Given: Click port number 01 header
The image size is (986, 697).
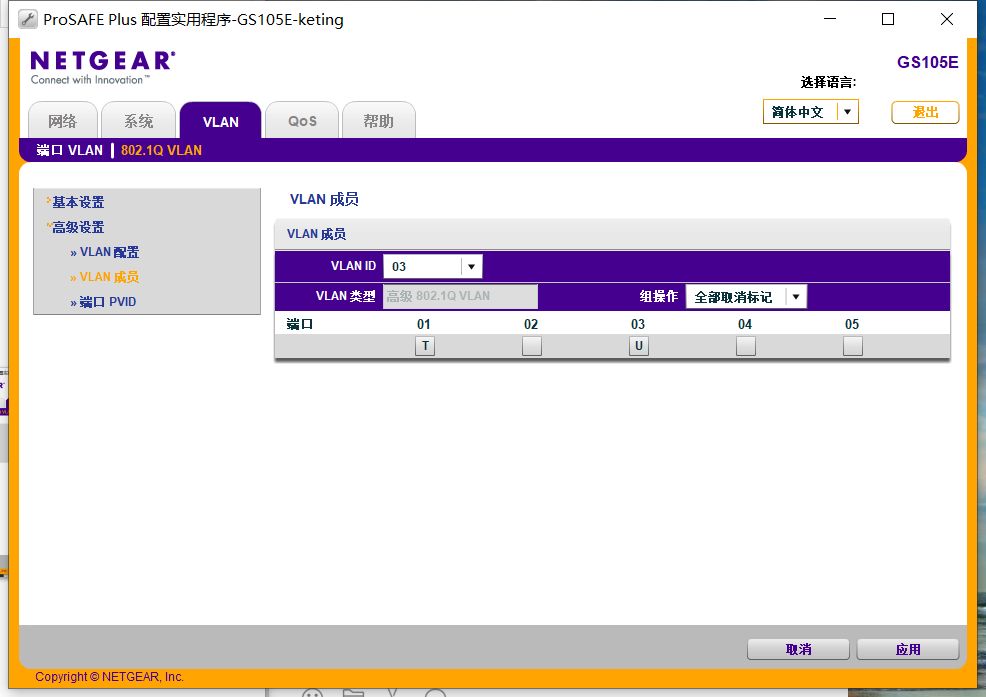Looking at the screenshot, I should point(424,324).
